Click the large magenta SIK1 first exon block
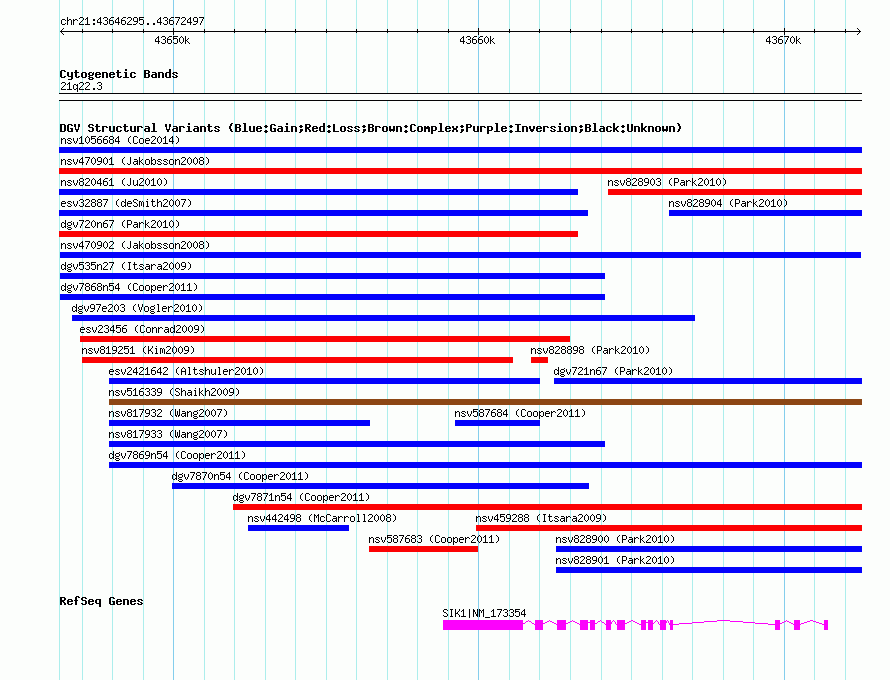Viewport: 890px width, 680px height. pyautogui.click(x=483, y=625)
